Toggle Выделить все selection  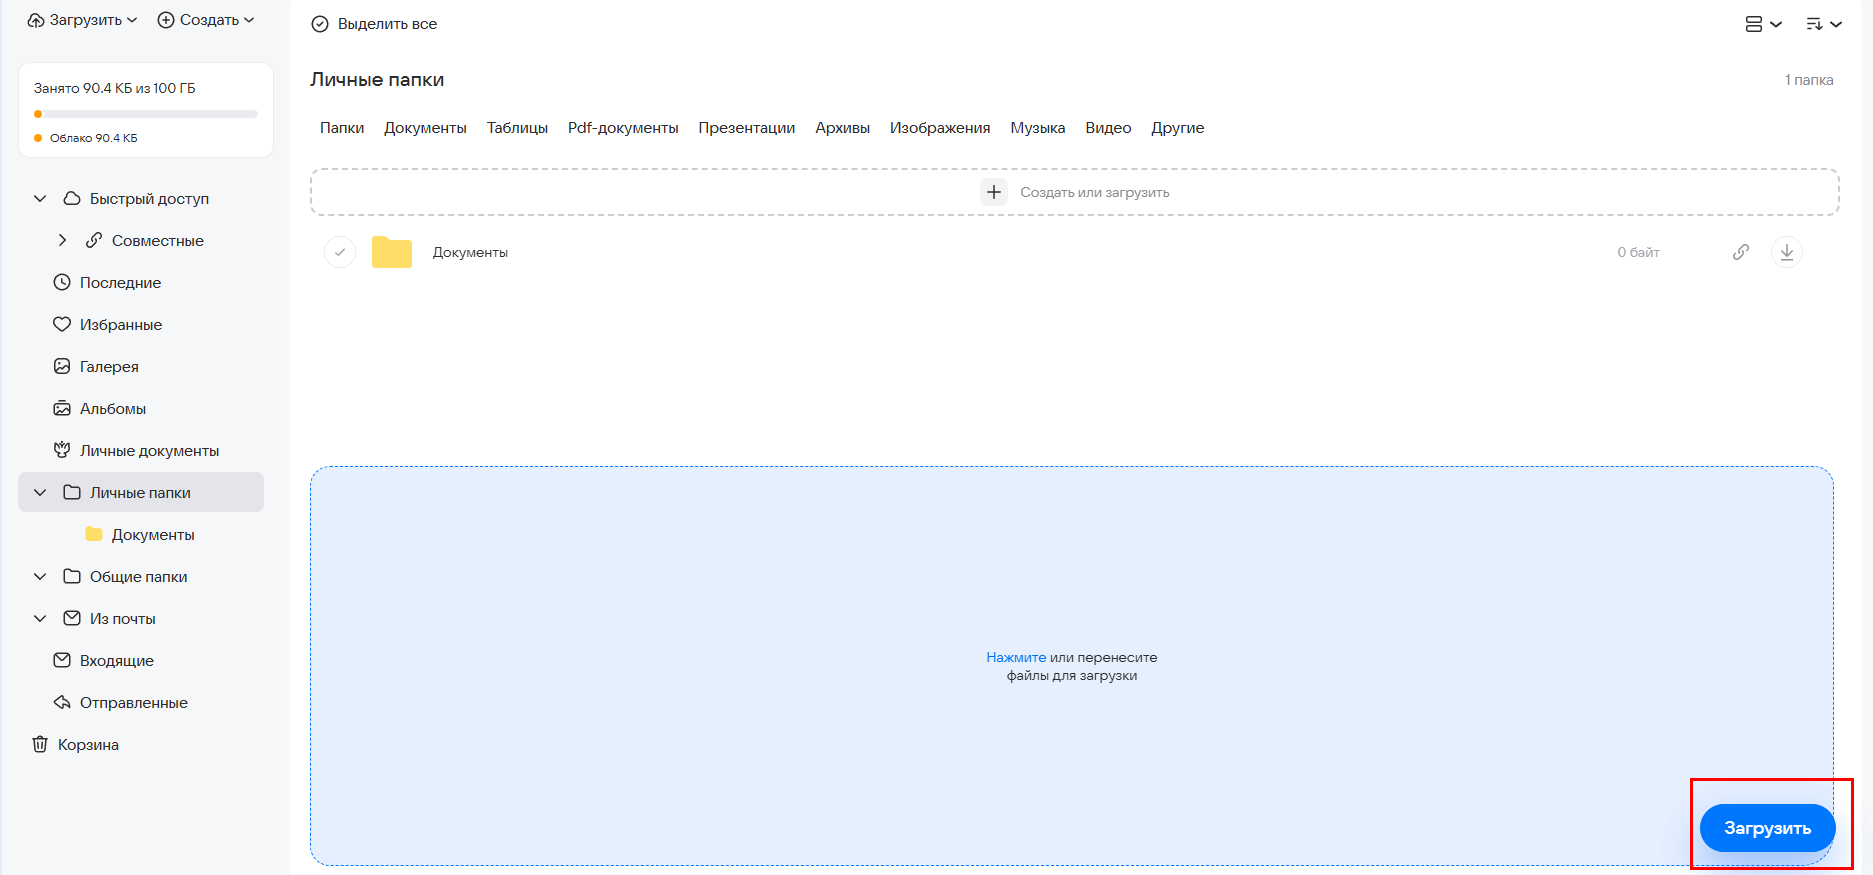pos(375,24)
